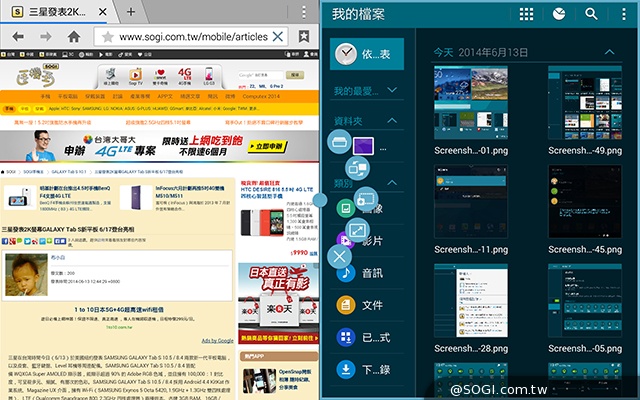This screenshot has width=640, height=400.
Task: Open a new browser tab
Action: point(131,12)
